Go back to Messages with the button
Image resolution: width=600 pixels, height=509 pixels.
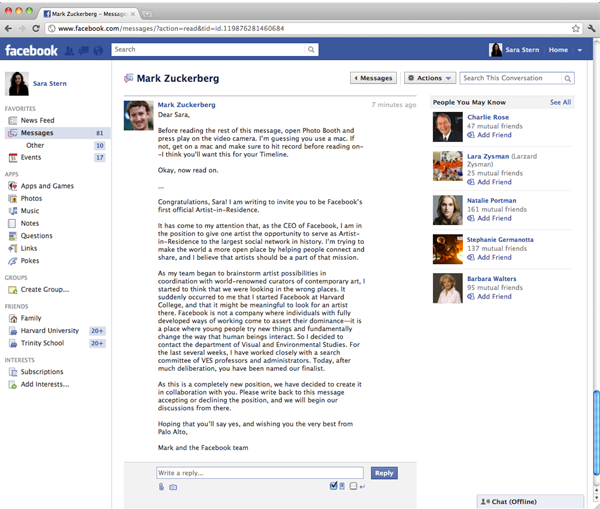point(373,78)
